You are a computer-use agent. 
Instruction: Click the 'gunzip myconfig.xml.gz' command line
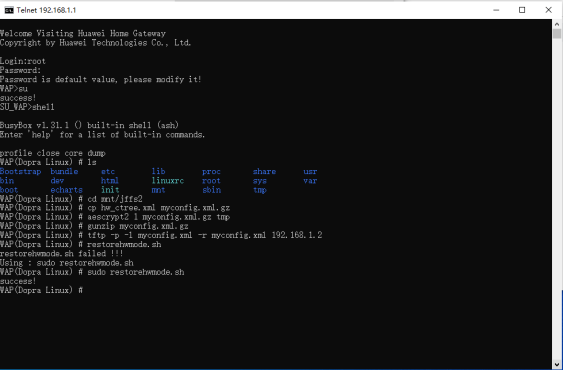click(x=94, y=226)
